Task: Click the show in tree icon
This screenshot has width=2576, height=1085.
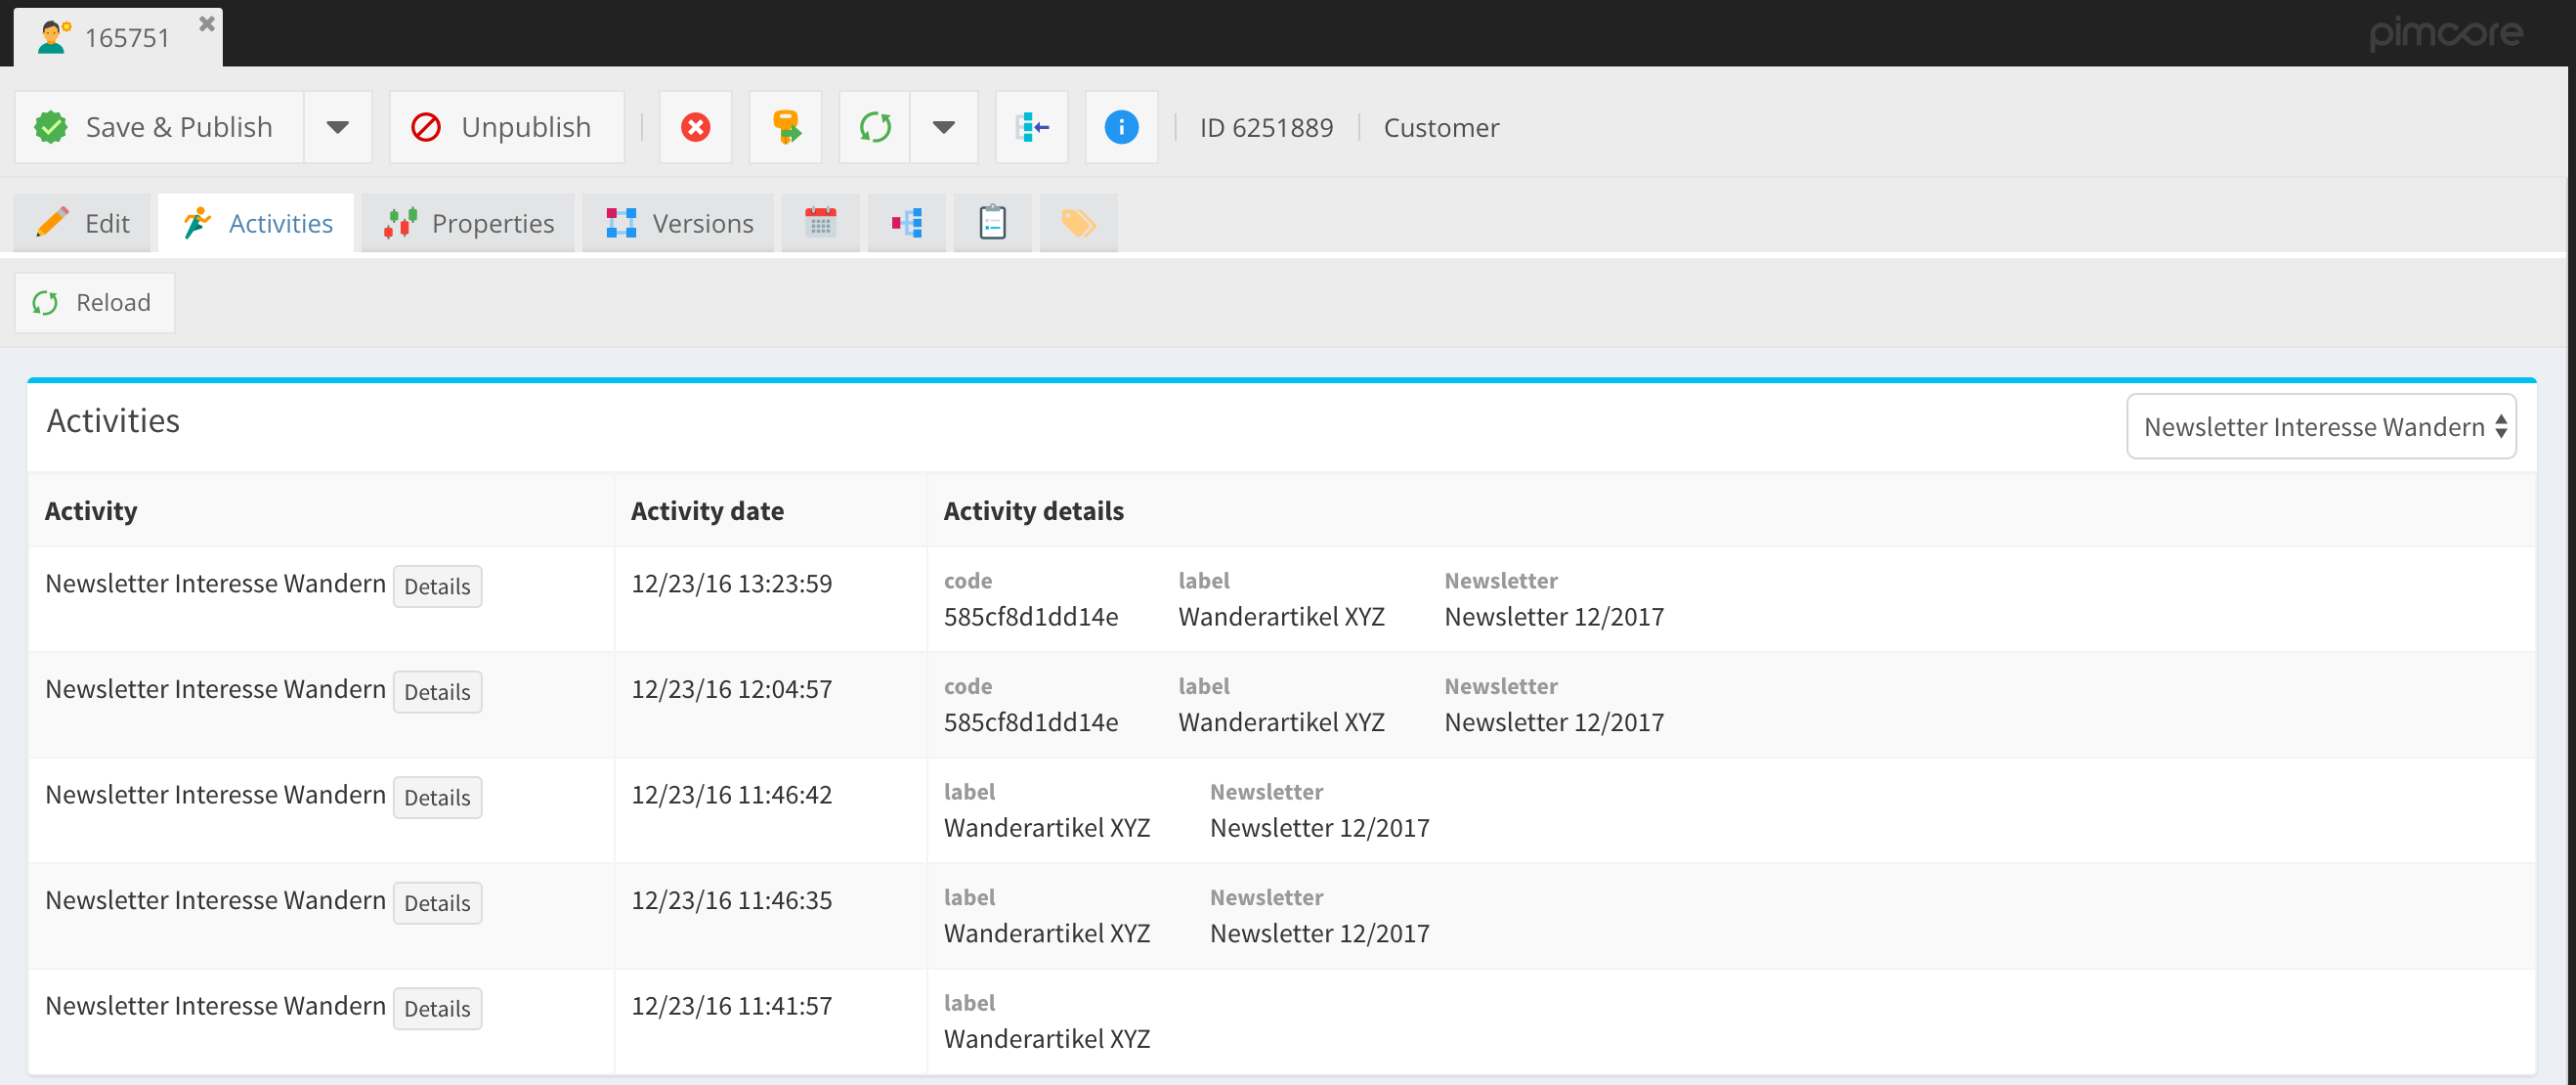Action: [1031, 127]
